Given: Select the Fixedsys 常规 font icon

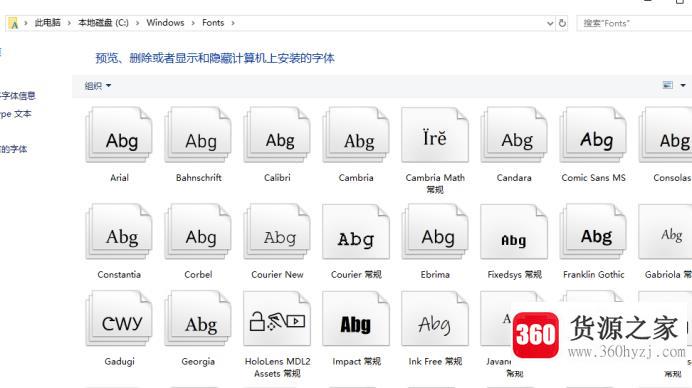Looking at the screenshot, I should [514, 231].
